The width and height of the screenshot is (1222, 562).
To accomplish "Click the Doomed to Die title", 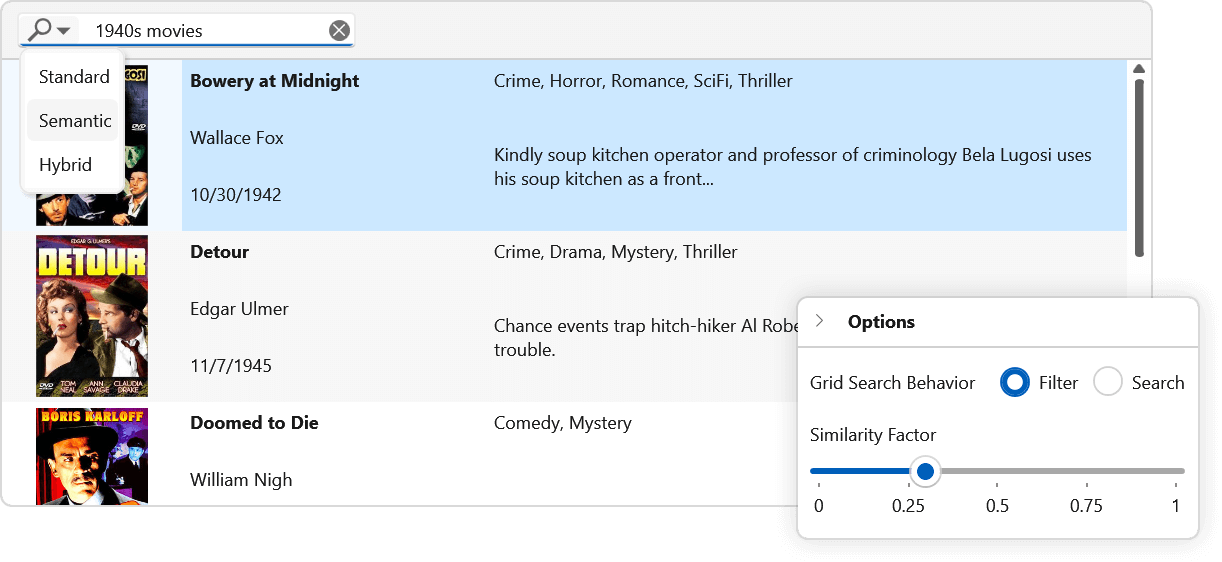I will [254, 423].
